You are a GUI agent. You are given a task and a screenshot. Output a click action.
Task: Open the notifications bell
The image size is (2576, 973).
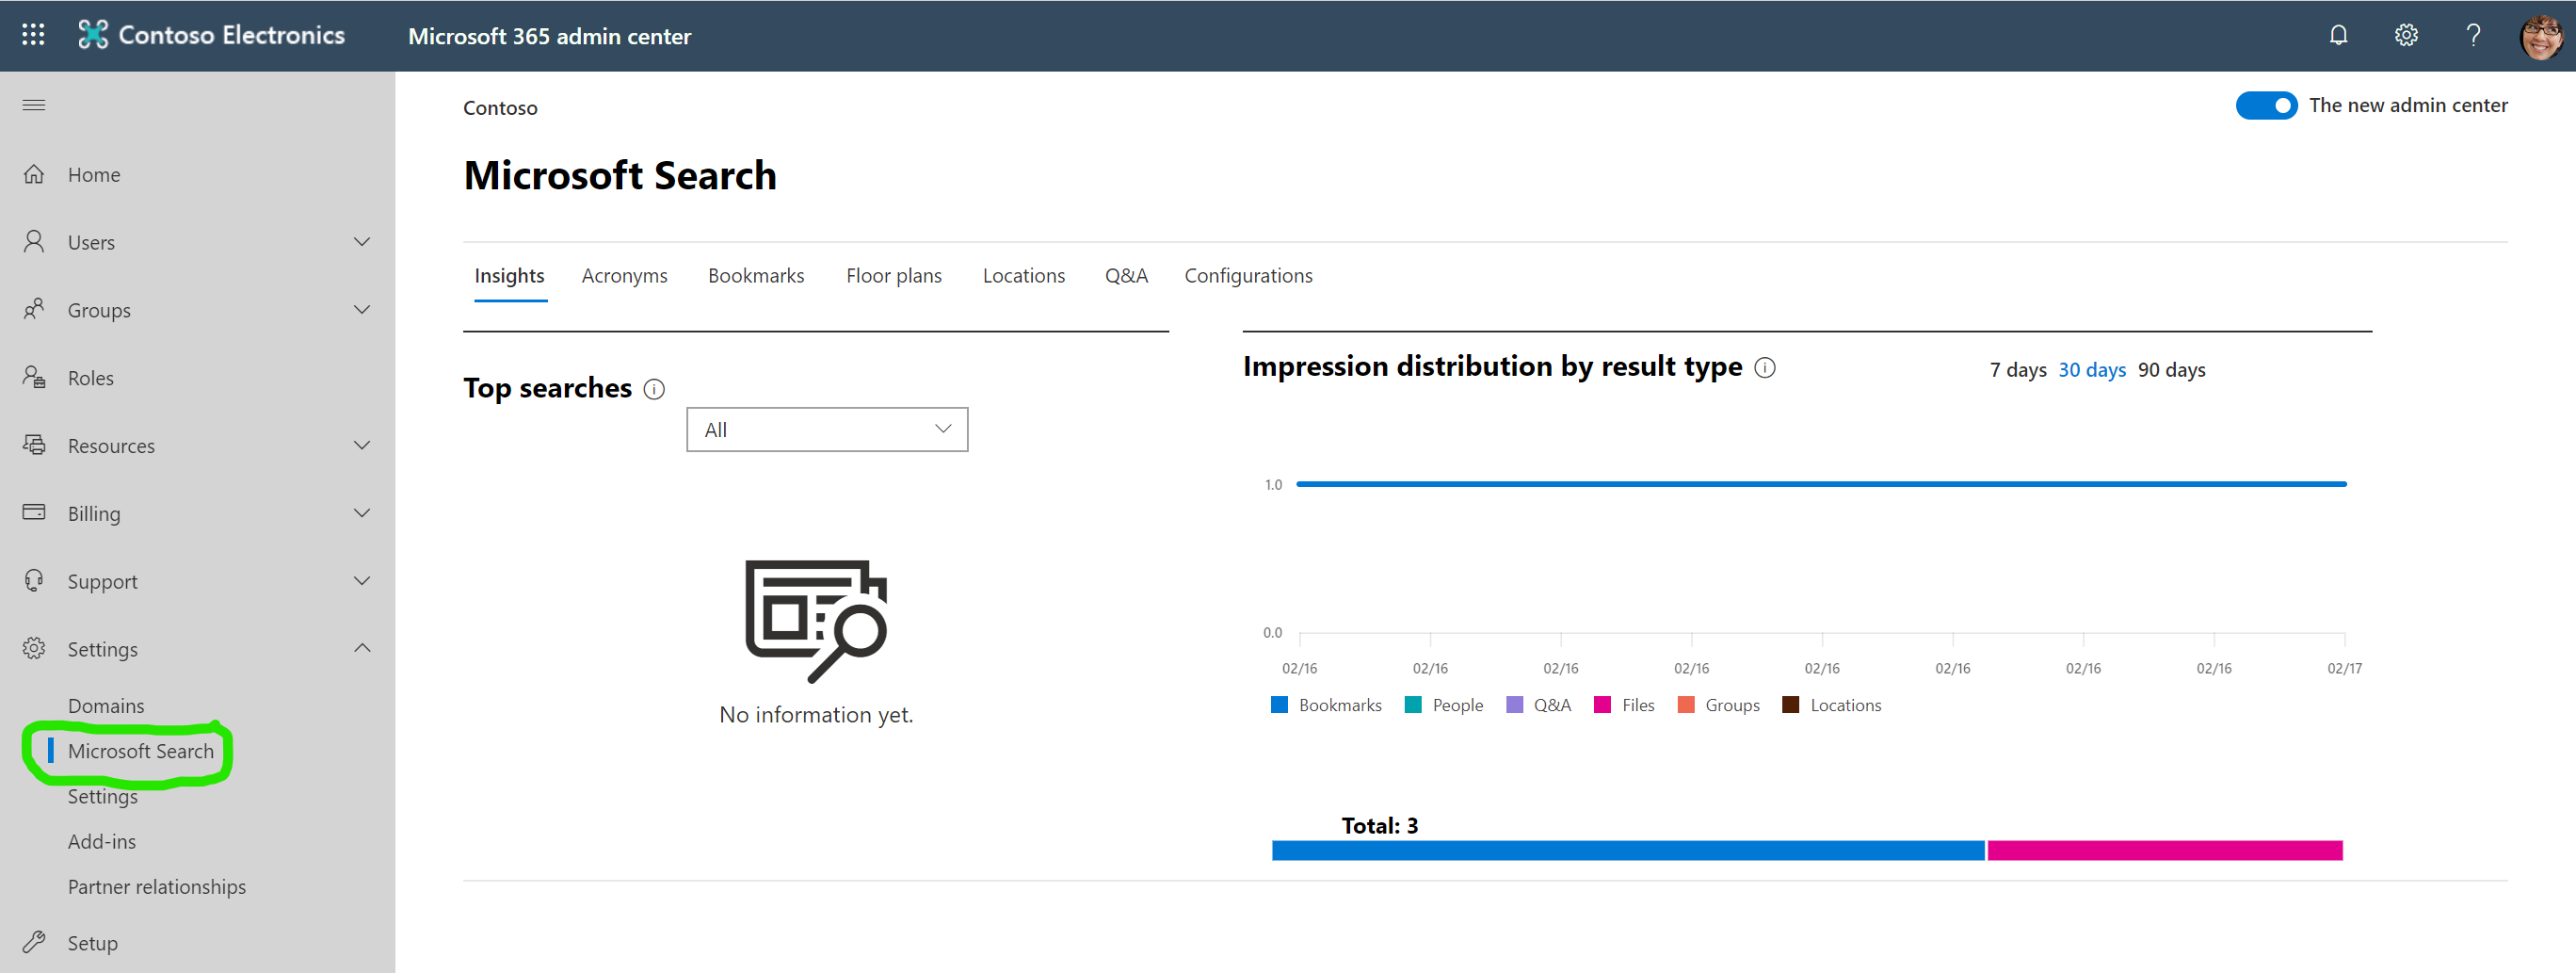tap(2338, 35)
